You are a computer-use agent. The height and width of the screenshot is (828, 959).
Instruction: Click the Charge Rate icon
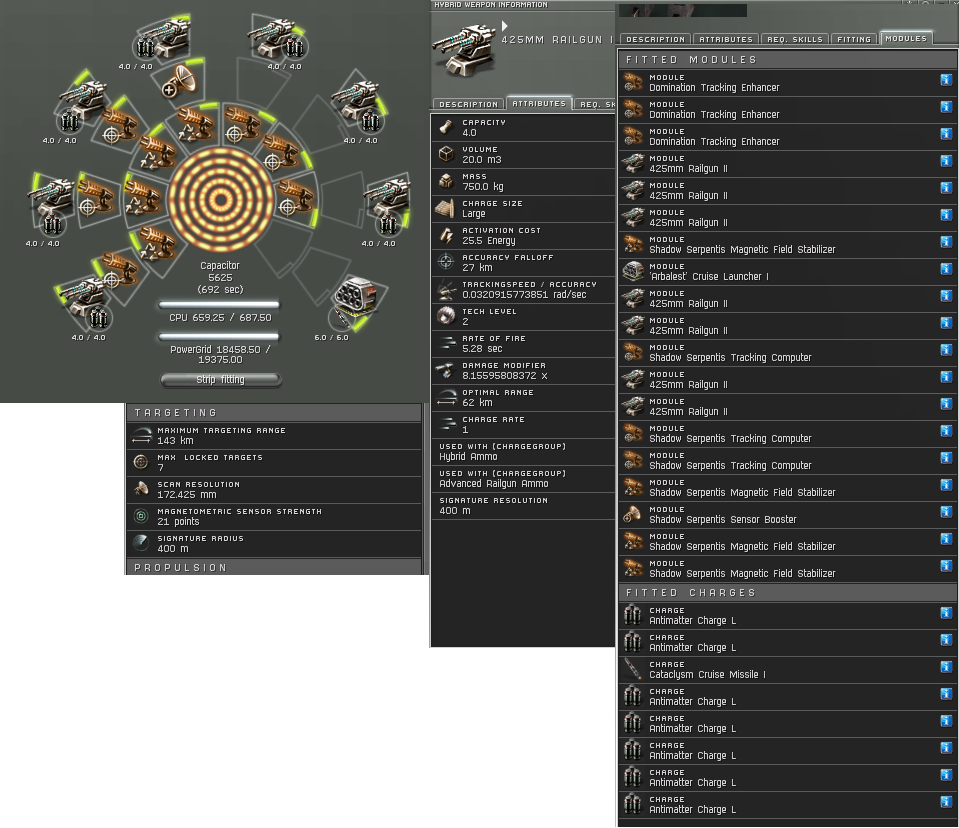click(446, 424)
